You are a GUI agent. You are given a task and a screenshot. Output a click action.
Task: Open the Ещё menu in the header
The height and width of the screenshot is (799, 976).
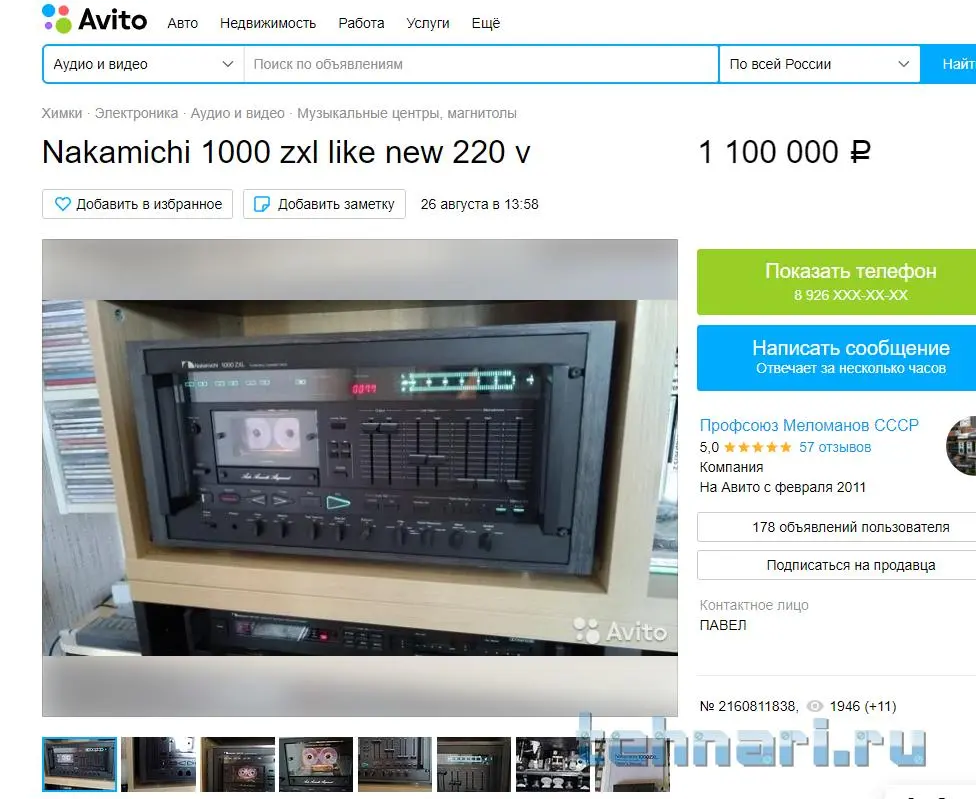486,23
